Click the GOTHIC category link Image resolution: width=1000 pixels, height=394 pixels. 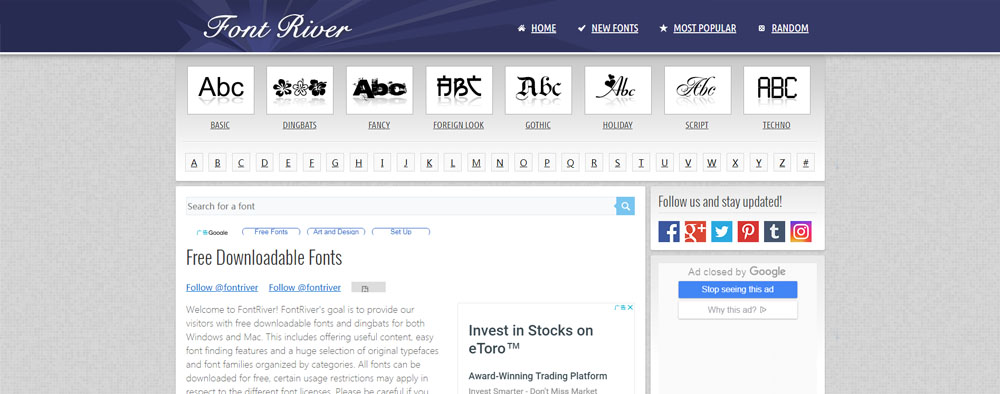coord(538,126)
